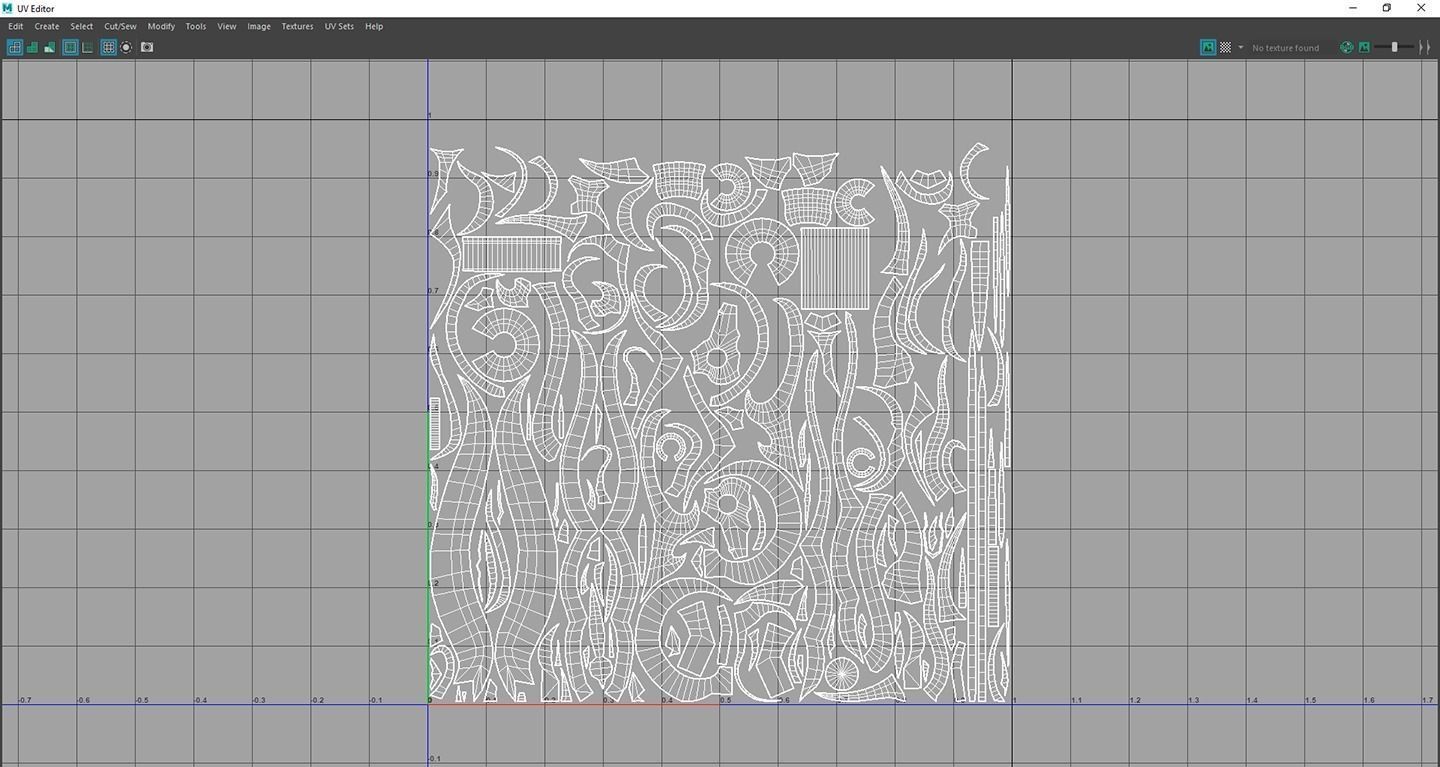Expand the toolbar overflow arrows

point(1425,47)
